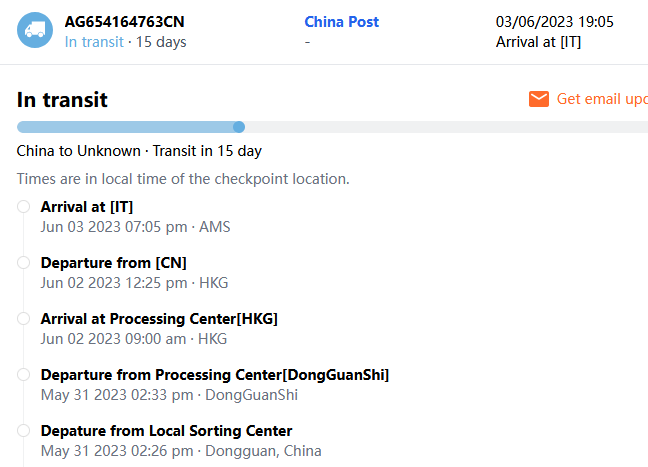This screenshot has width=648, height=467.
Task: Click the China to Unknown route text
Action: tap(80, 151)
